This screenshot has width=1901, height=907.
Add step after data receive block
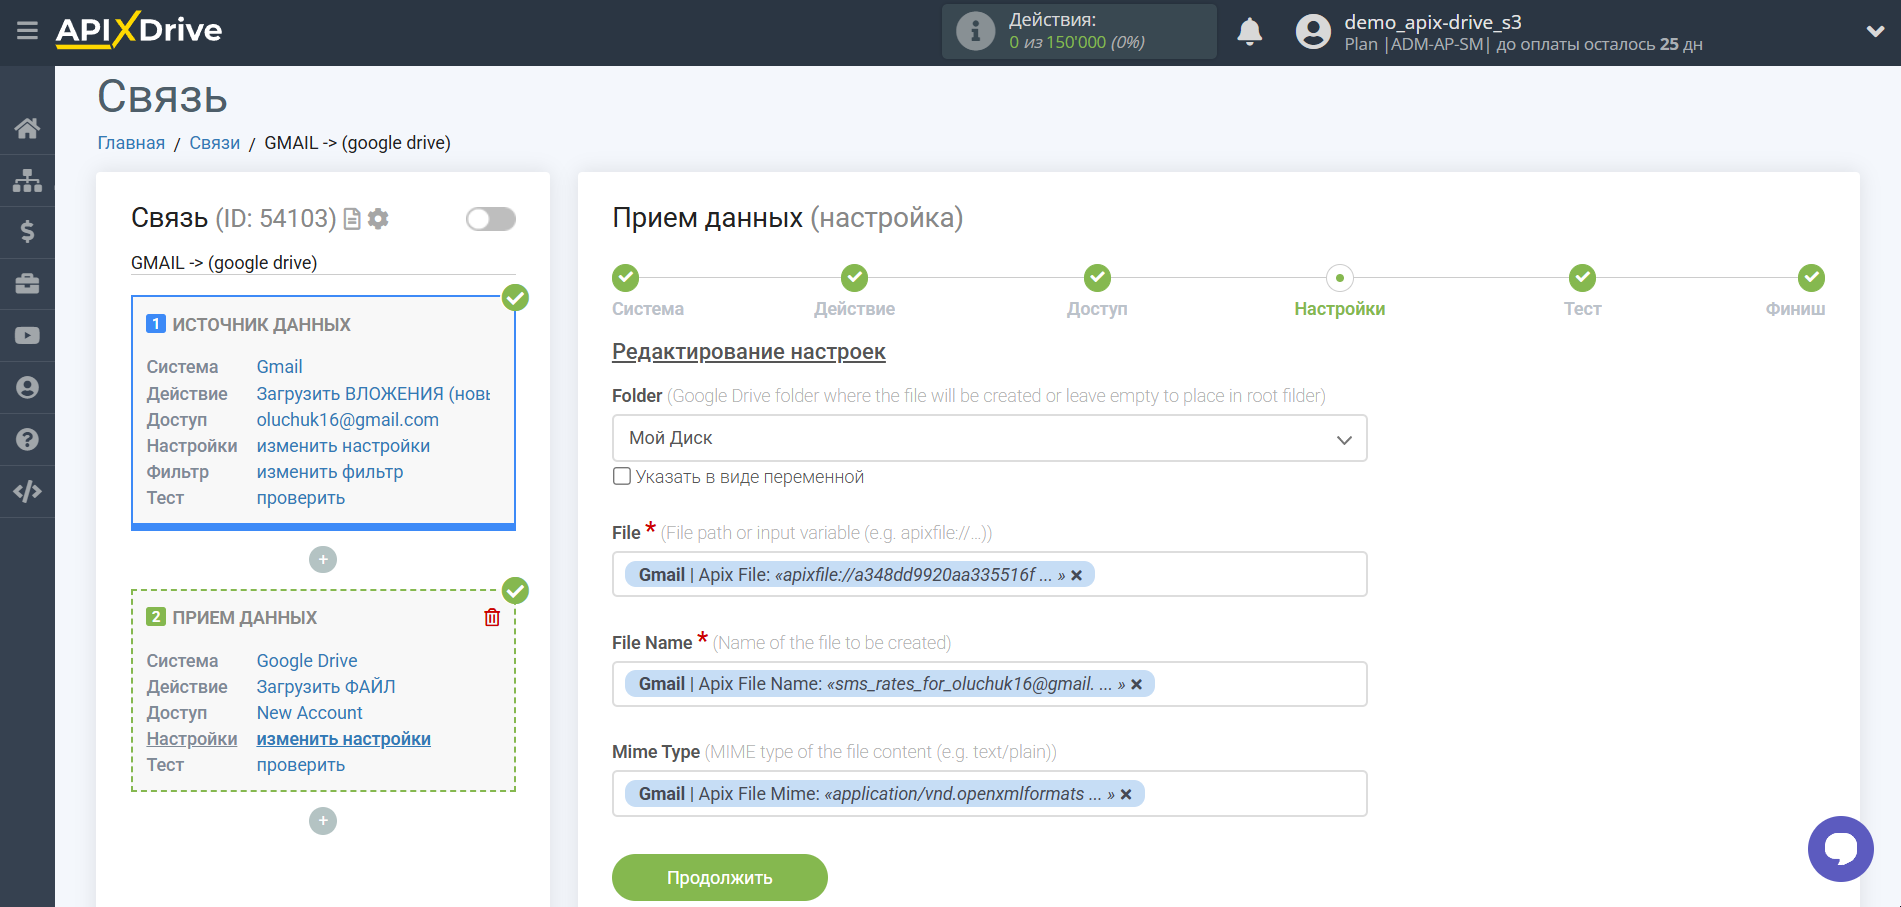point(323,821)
